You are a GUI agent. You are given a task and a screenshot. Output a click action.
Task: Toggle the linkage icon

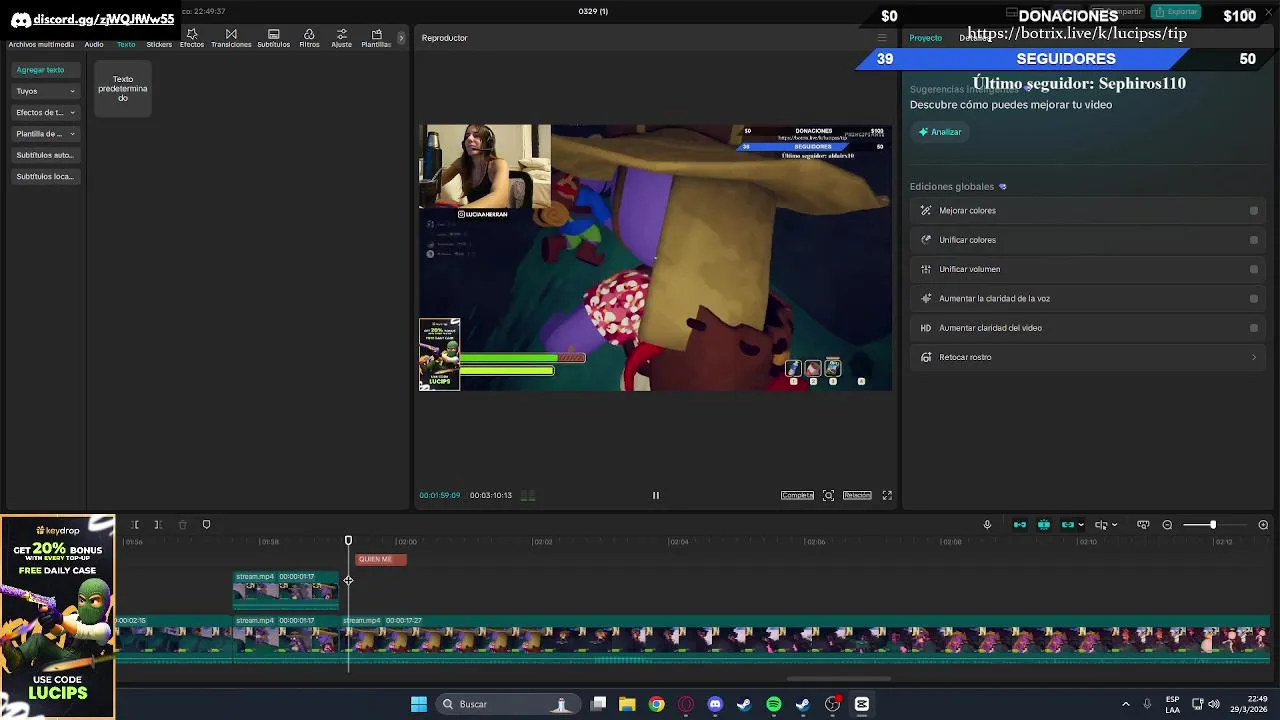(1067, 525)
